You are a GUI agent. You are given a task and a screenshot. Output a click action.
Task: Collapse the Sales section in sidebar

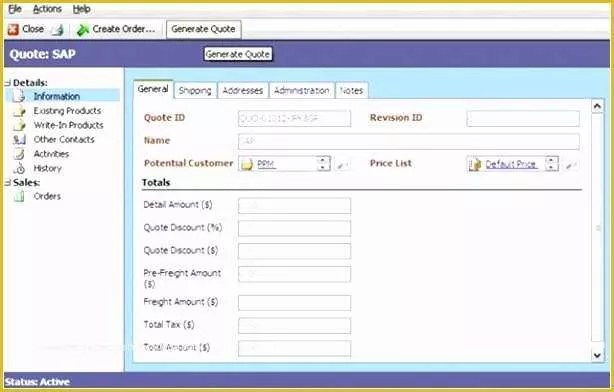point(8,182)
